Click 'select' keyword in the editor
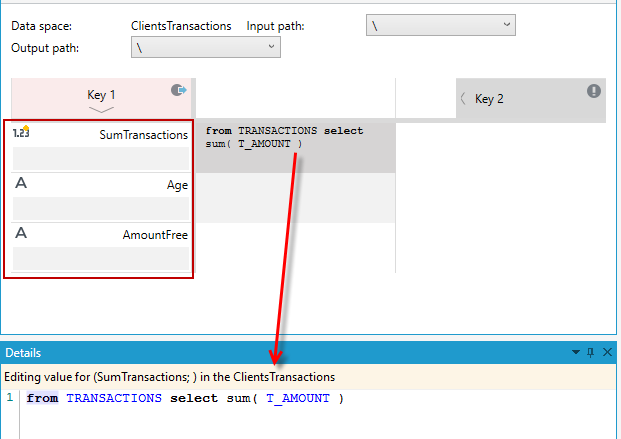The width and height of the screenshot is (621, 439). click(194, 398)
